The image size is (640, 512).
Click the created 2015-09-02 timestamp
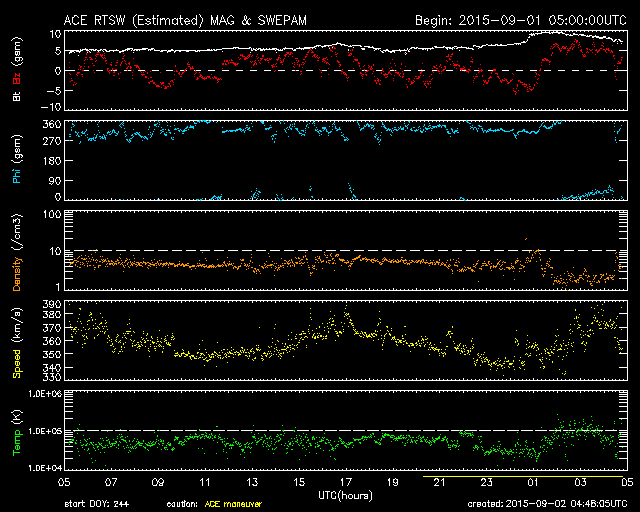(552, 505)
